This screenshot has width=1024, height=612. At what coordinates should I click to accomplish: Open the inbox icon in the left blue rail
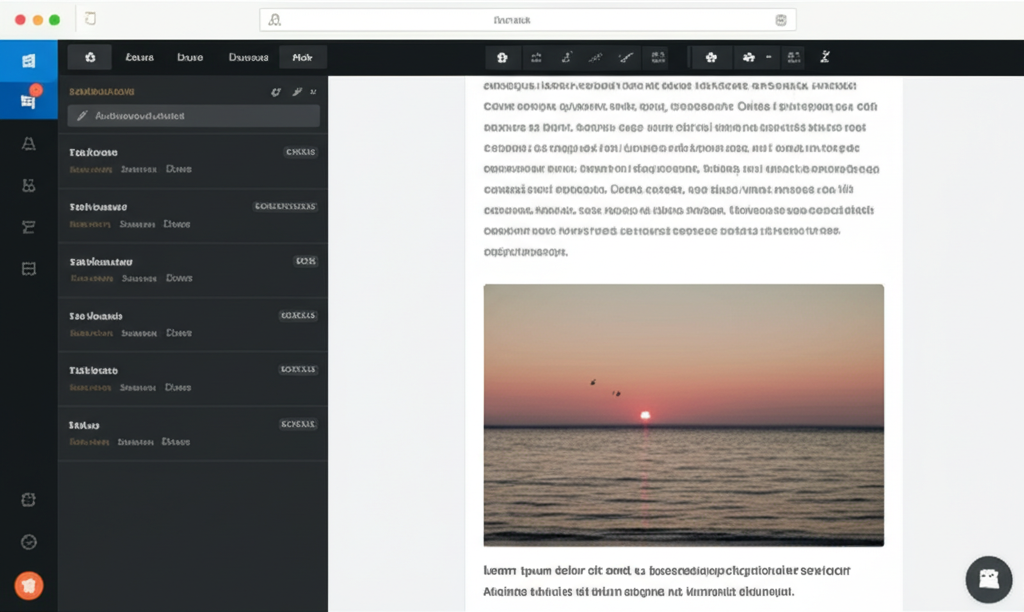29,59
